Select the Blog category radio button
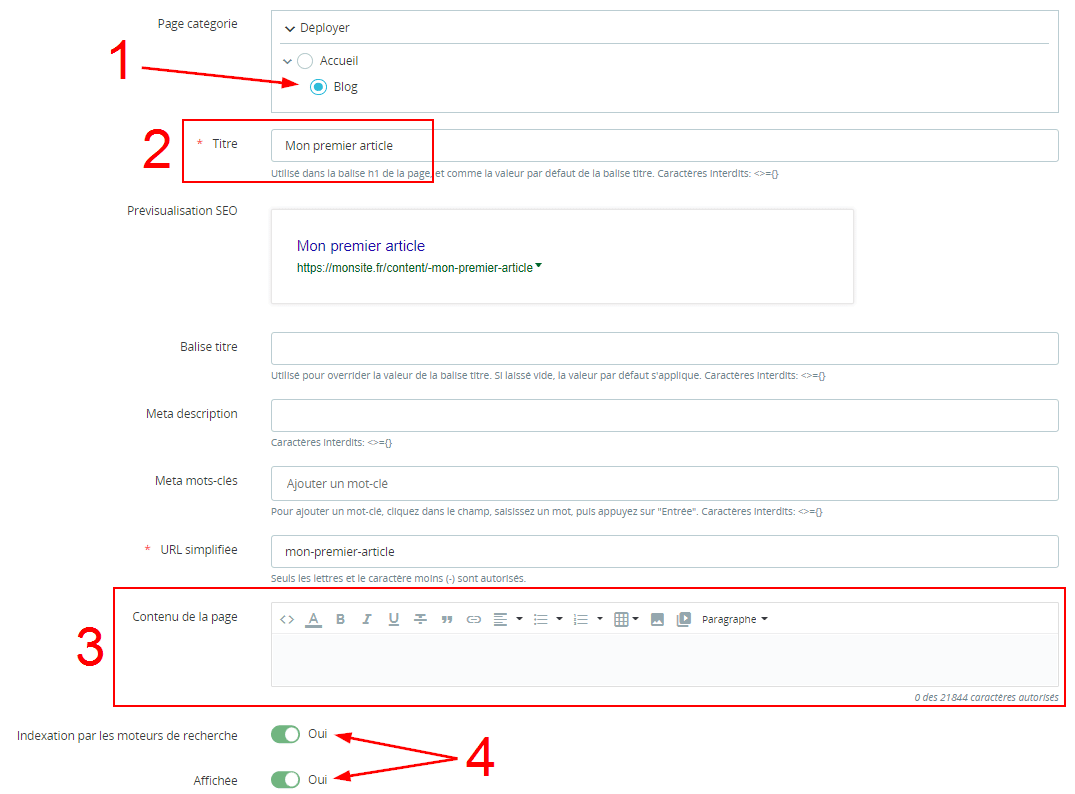 (318, 87)
